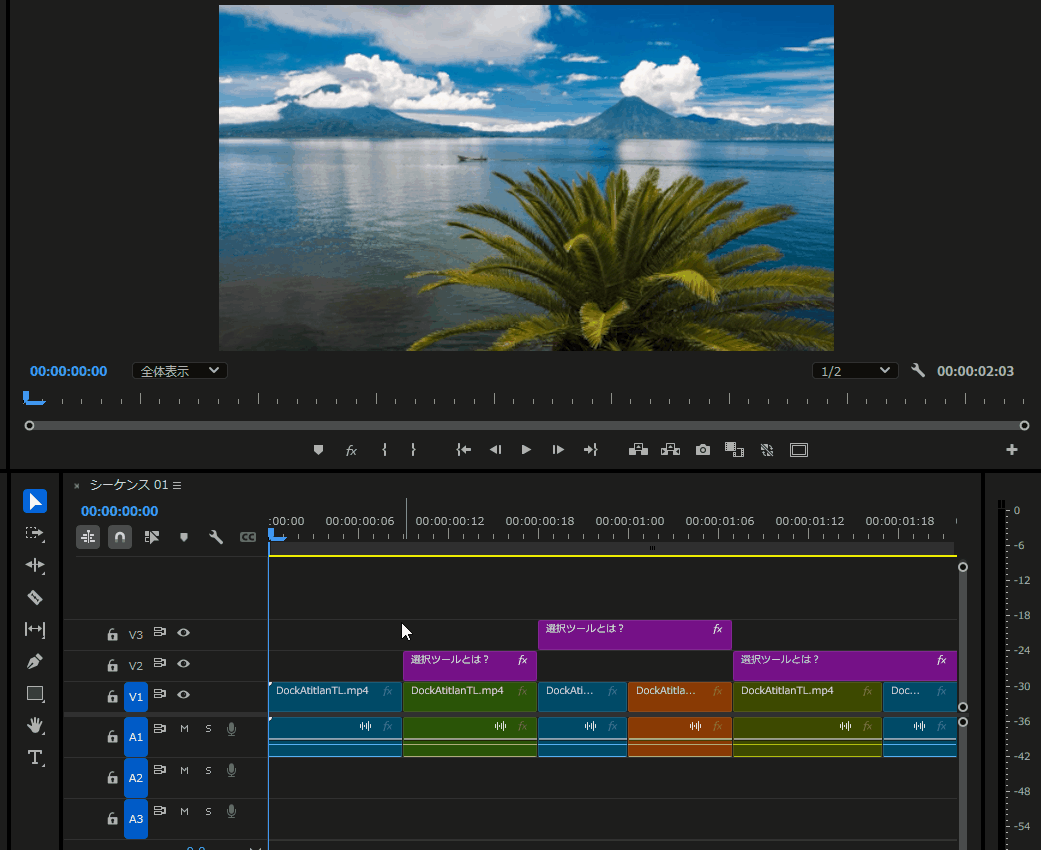Select the Type tool
Image resolution: width=1041 pixels, height=850 pixels.
click(x=35, y=758)
